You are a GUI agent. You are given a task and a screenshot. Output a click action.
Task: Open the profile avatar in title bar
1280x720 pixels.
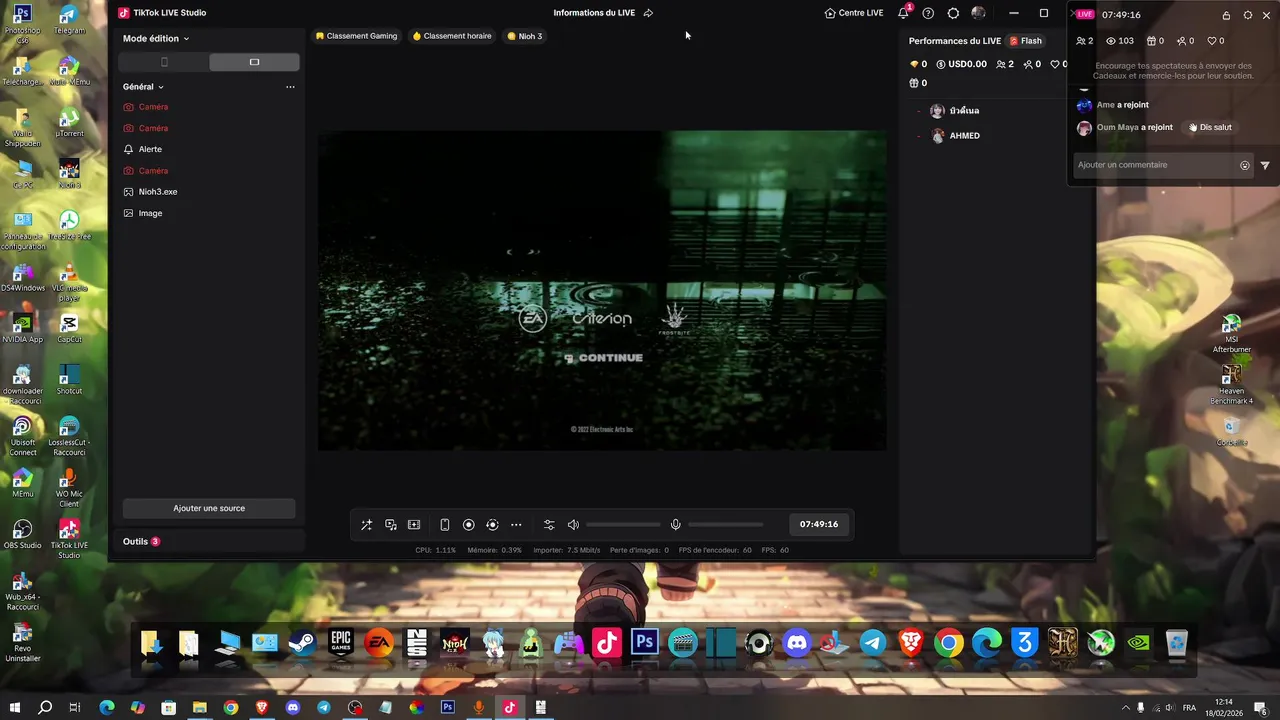[x=978, y=13]
